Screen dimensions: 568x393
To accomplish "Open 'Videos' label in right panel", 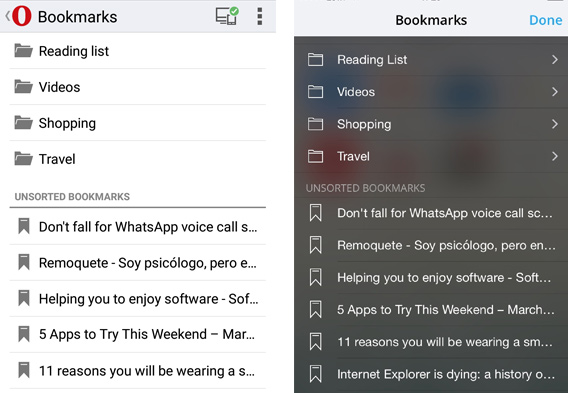I will tap(356, 92).
